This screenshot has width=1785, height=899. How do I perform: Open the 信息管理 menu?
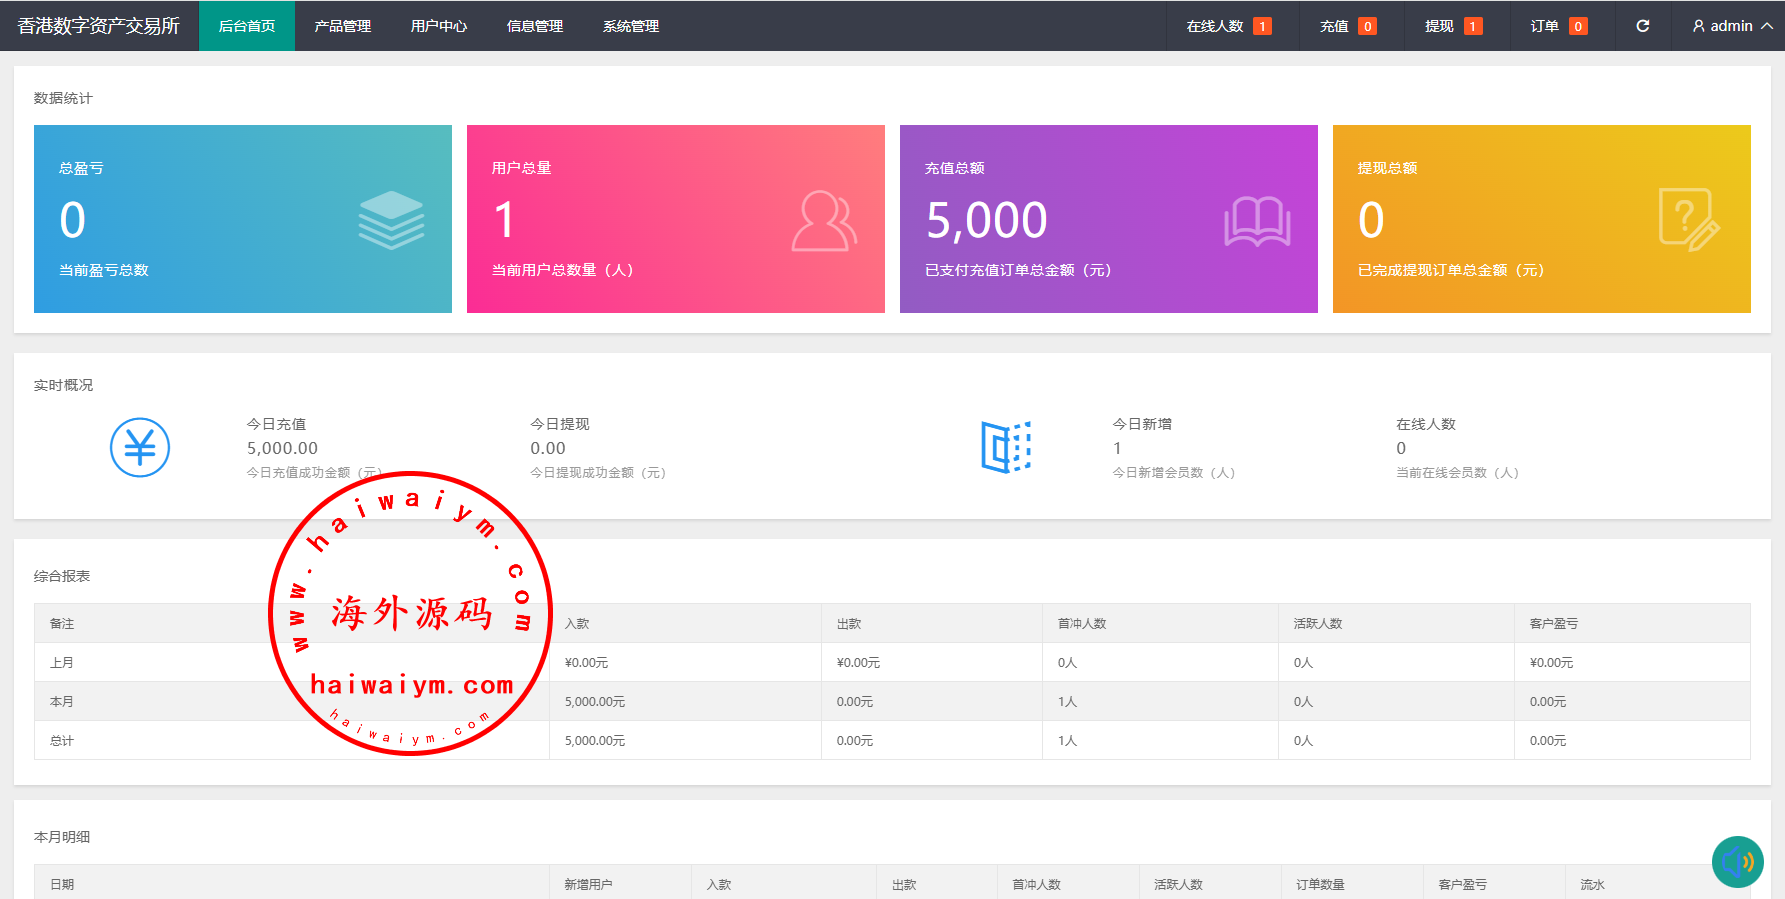click(x=535, y=26)
